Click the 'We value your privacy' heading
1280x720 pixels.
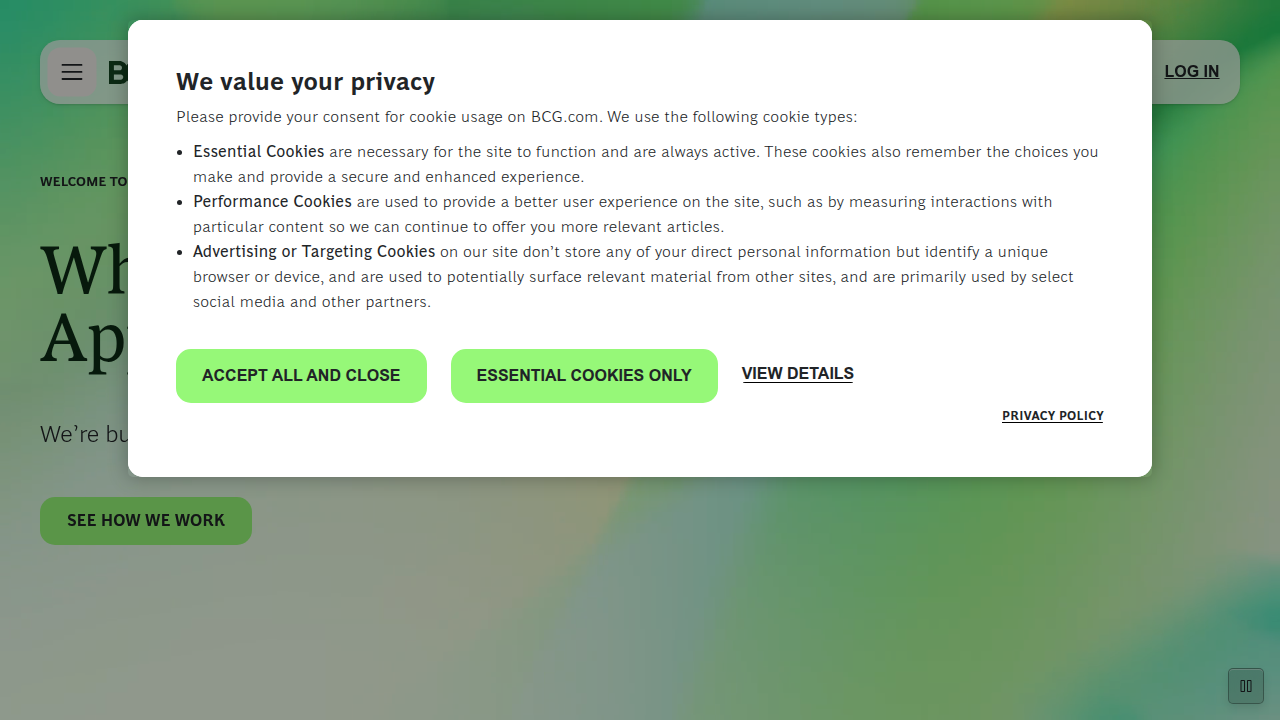coord(305,82)
